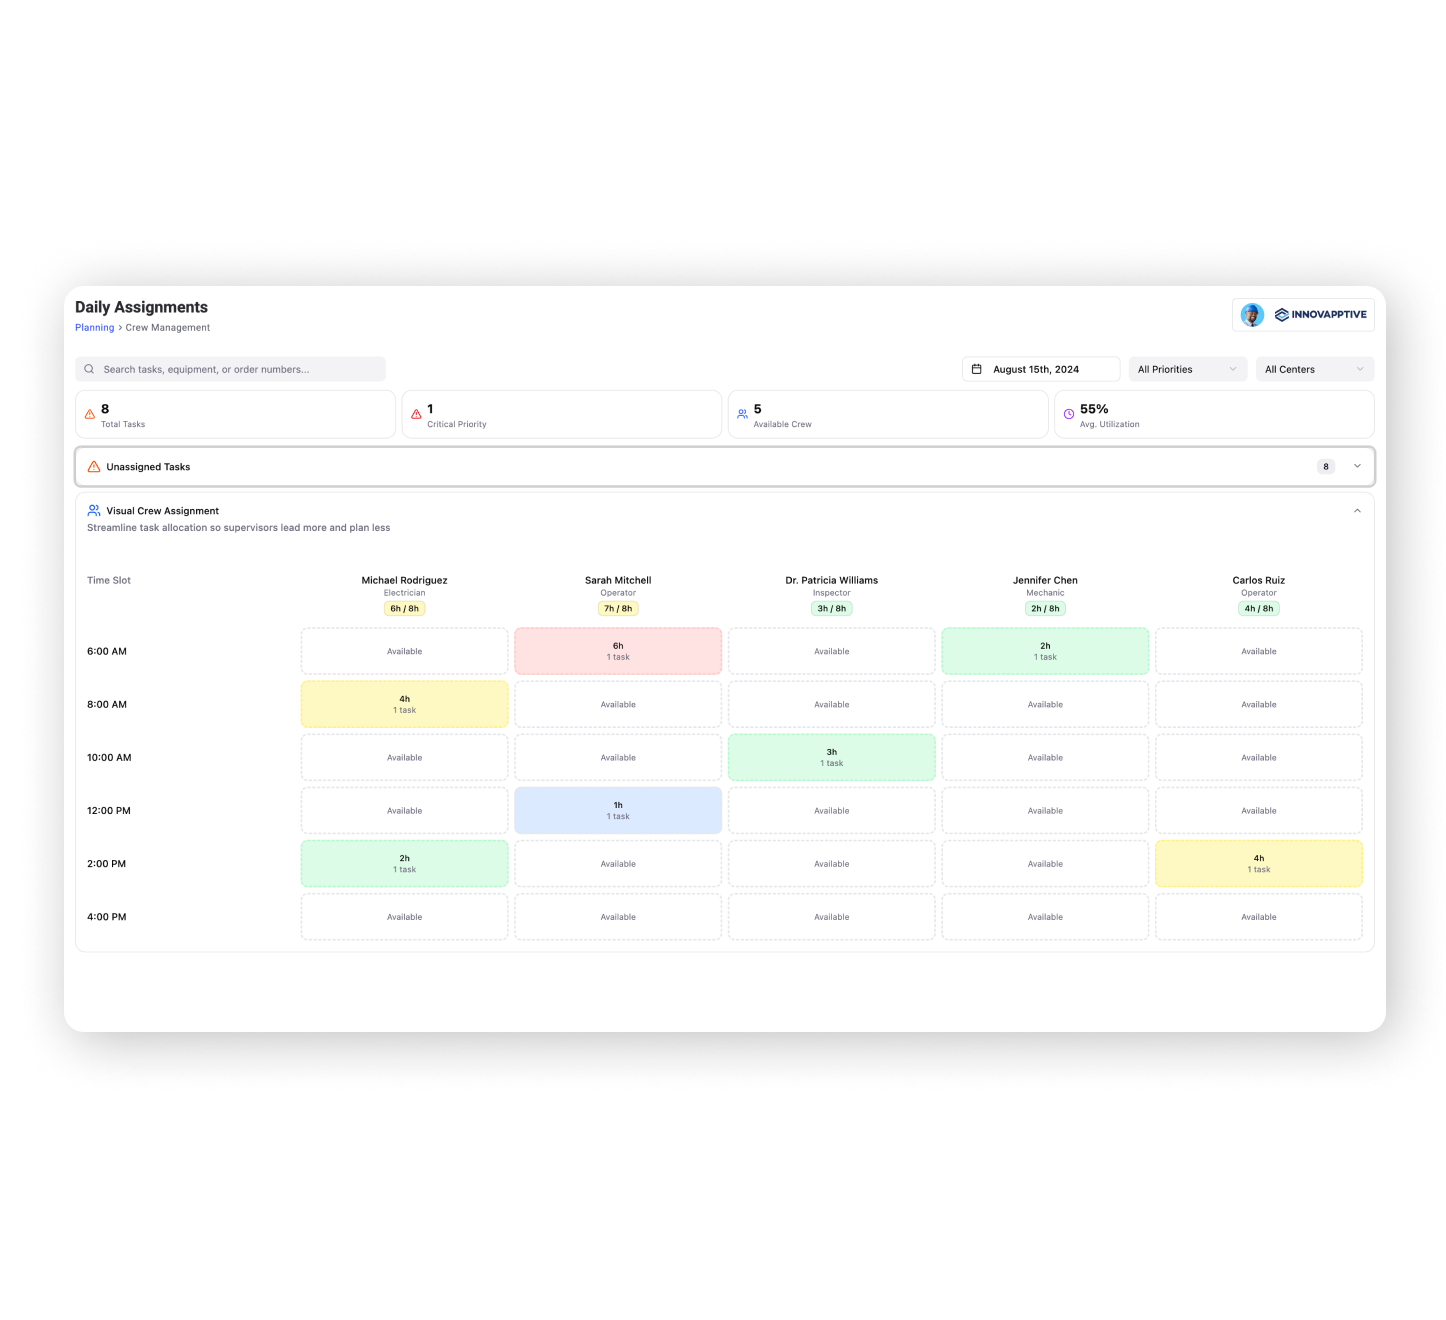Click the 2:00 PM time slot label
Image resolution: width=1446 pixels, height=1320 pixels.
106,863
